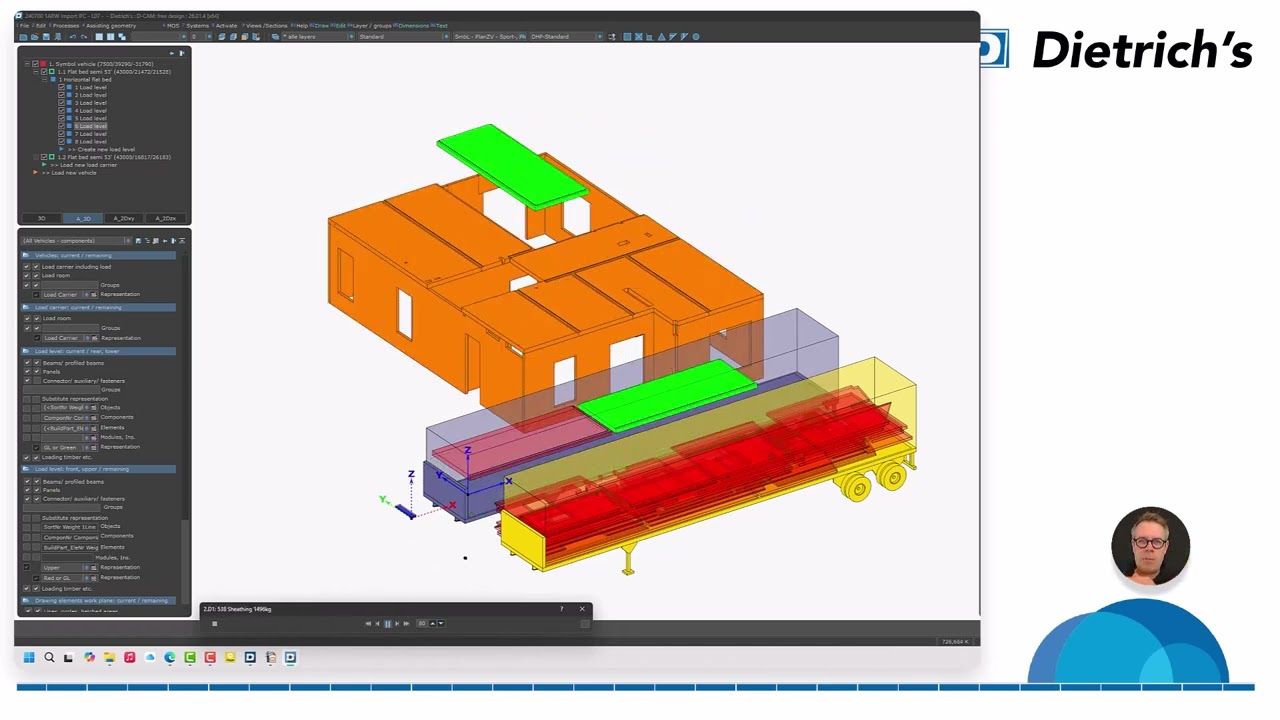
Task: Open the 'SmbL - PlanZV' dropdown
Action: 522,37
